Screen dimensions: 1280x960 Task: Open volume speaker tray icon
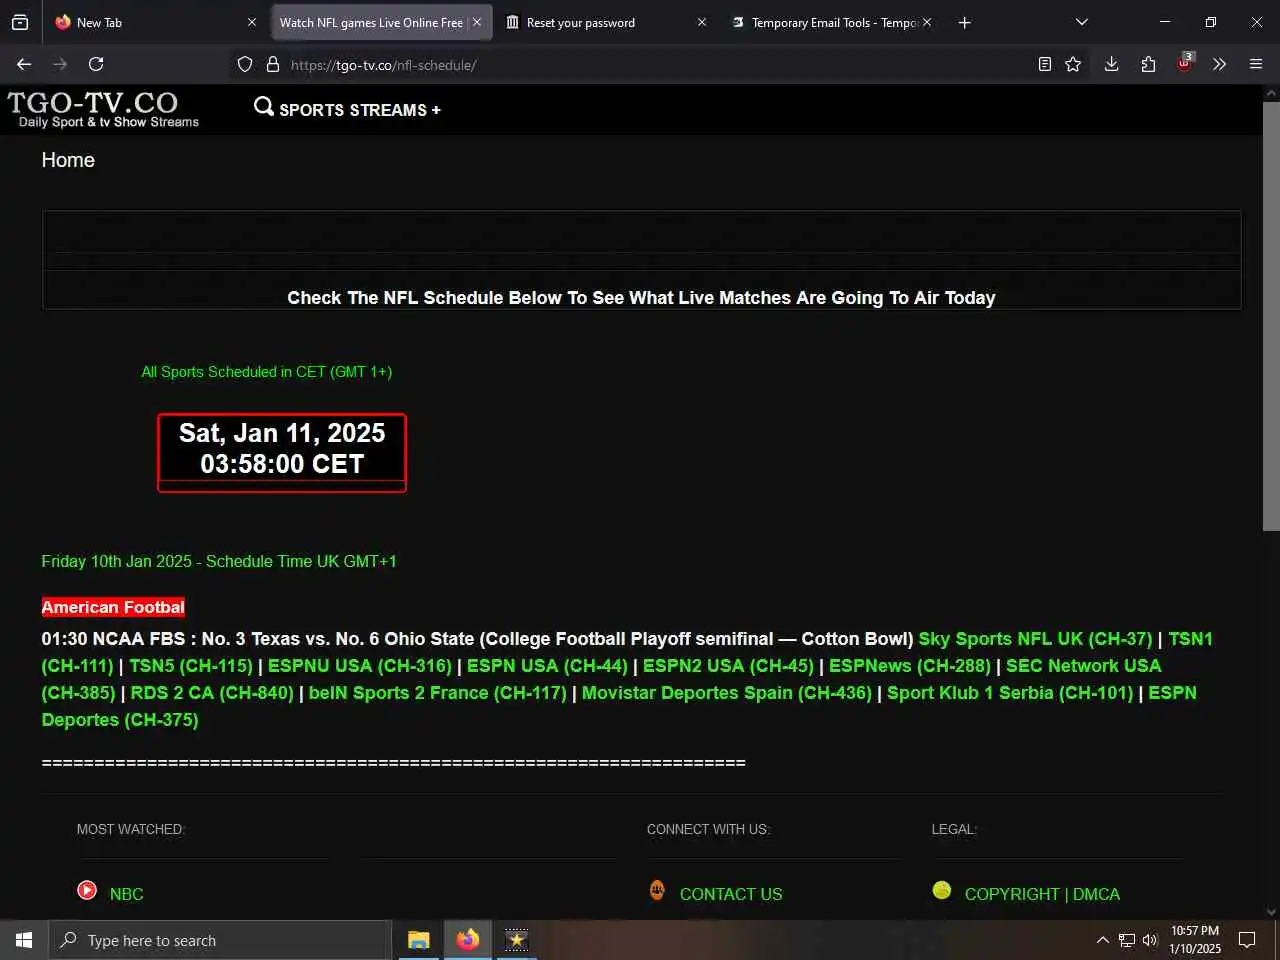1150,940
